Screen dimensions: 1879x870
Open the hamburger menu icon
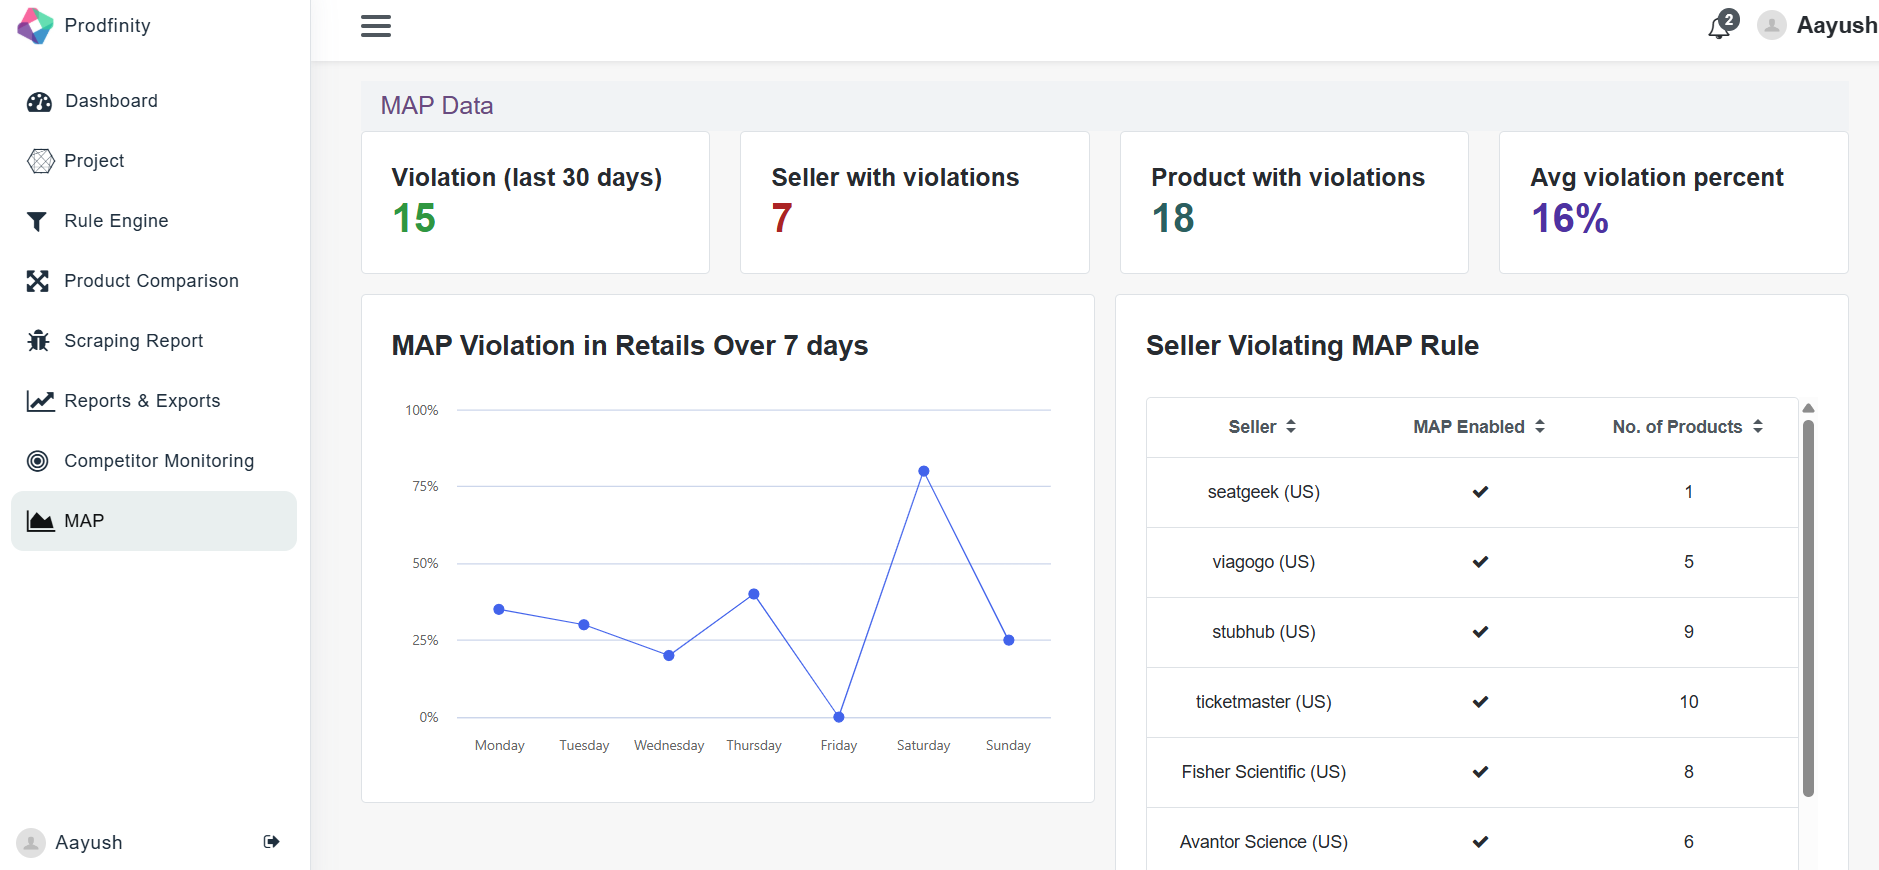click(x=376, y=26)
